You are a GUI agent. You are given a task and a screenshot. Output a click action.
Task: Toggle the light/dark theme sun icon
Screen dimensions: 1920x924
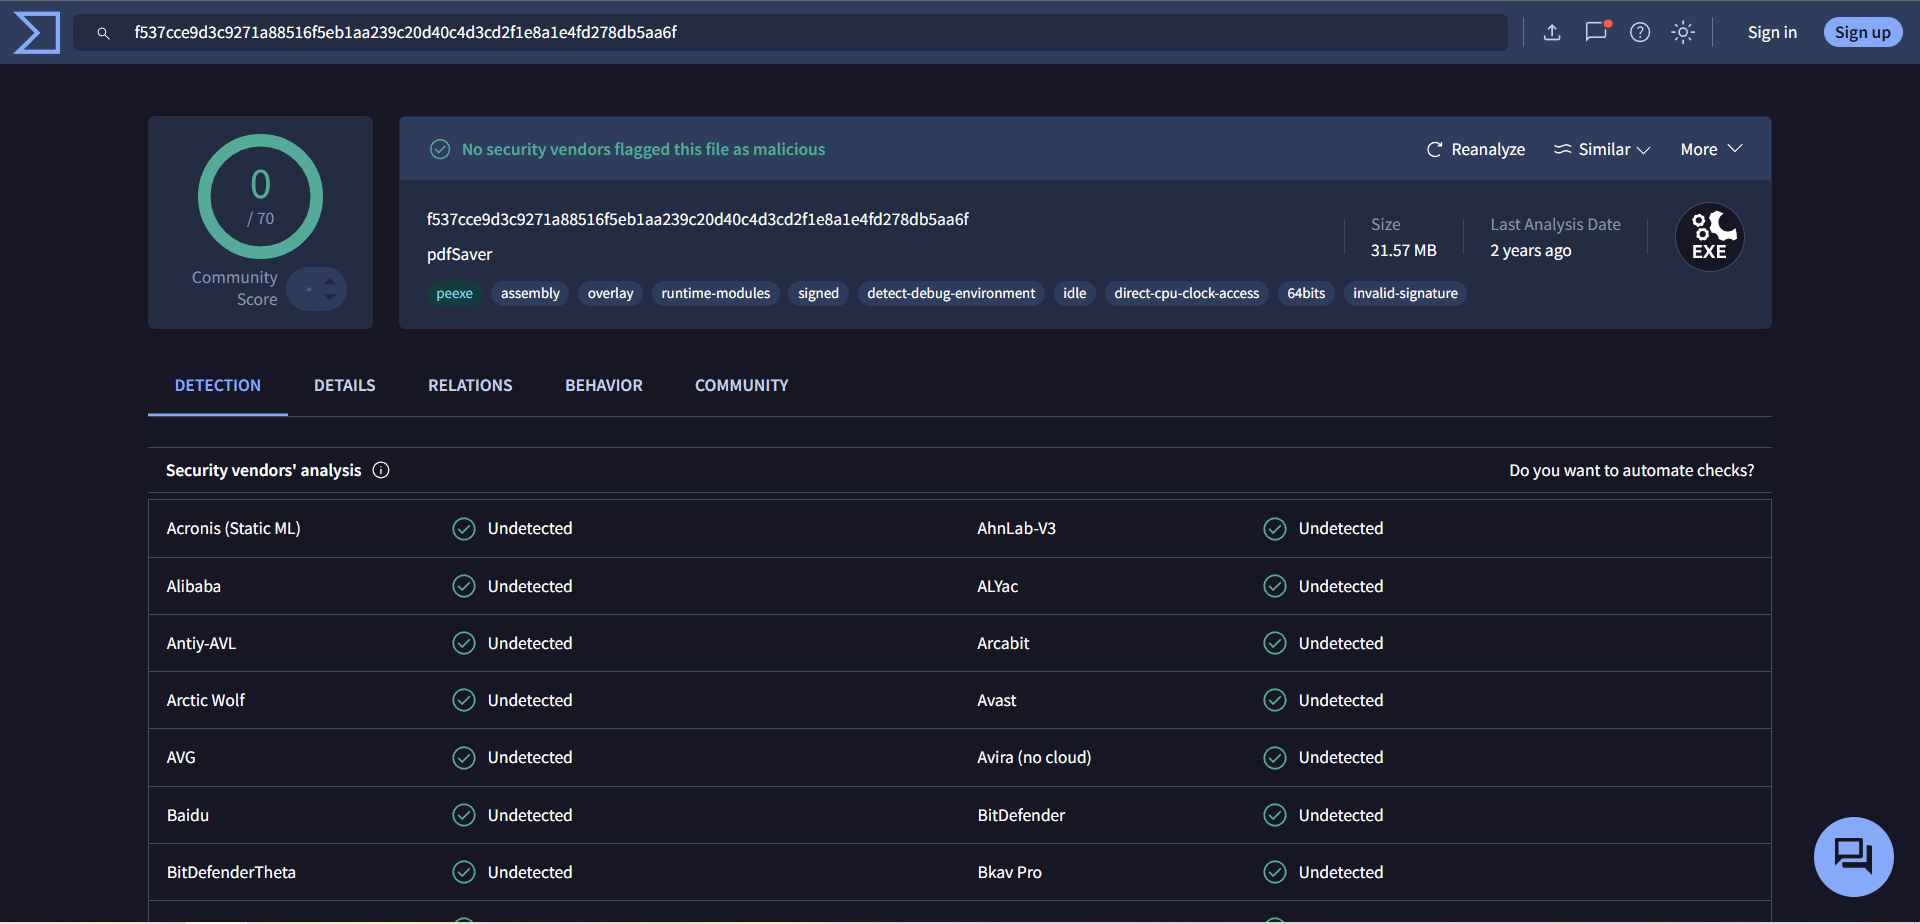[x=1683, y=33]
